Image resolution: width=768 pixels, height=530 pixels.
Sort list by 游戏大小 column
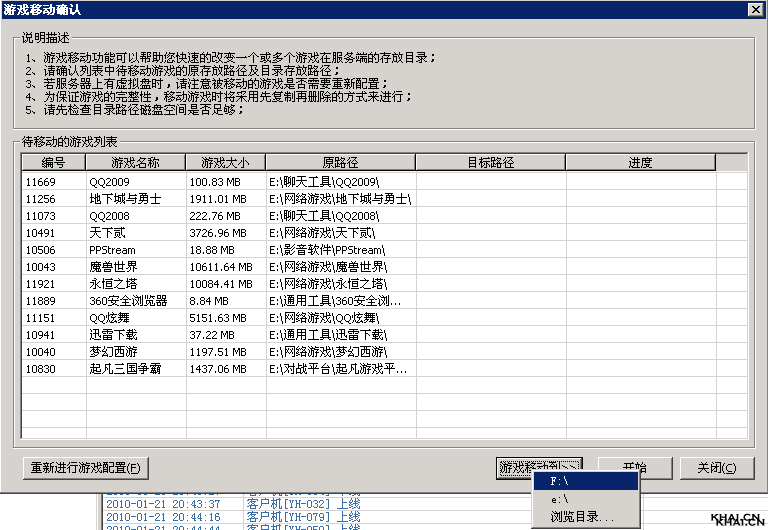(x=225, y=163)
